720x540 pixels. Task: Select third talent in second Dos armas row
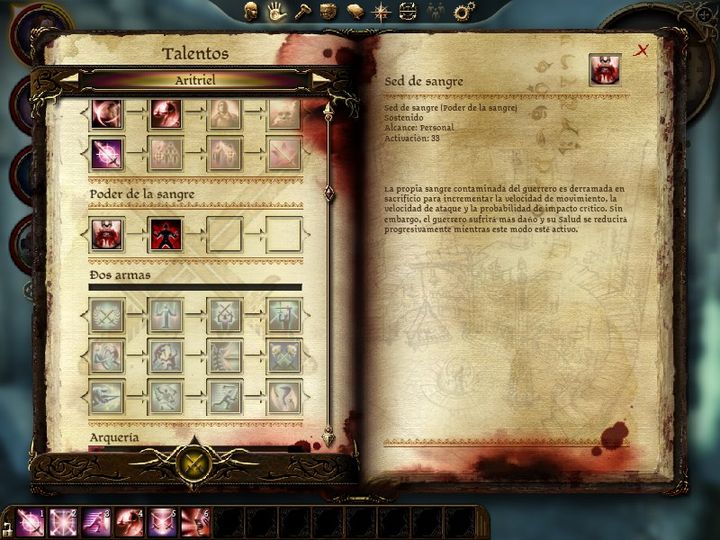click(225, 356)
